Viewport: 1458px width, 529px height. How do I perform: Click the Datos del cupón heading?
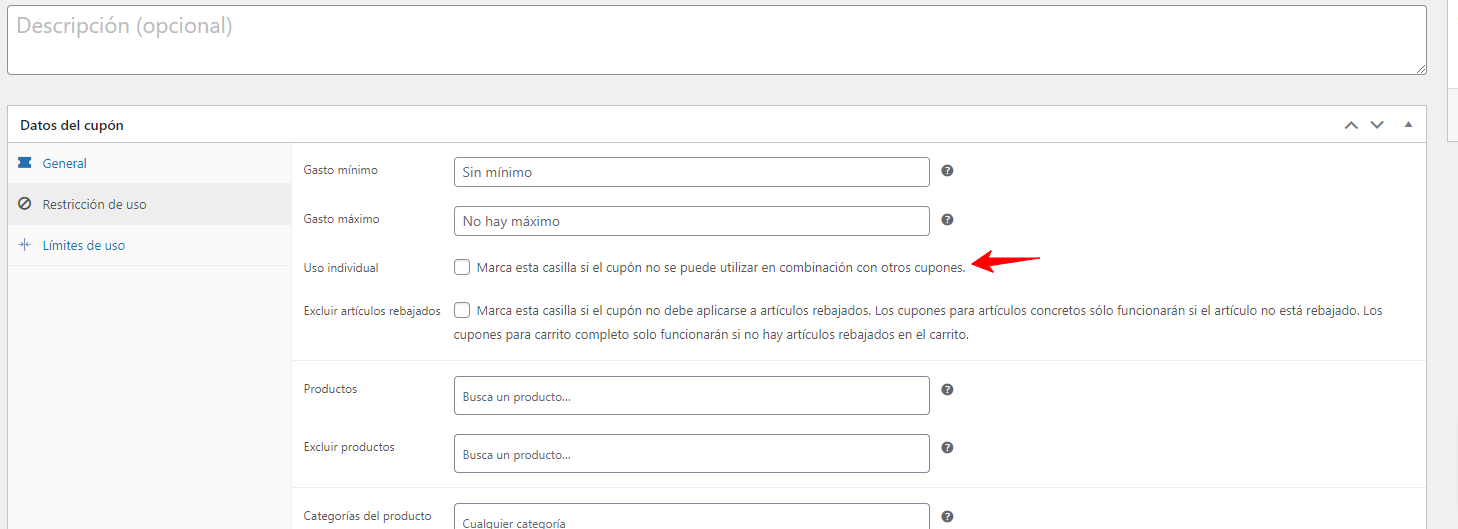click(72, 126)
